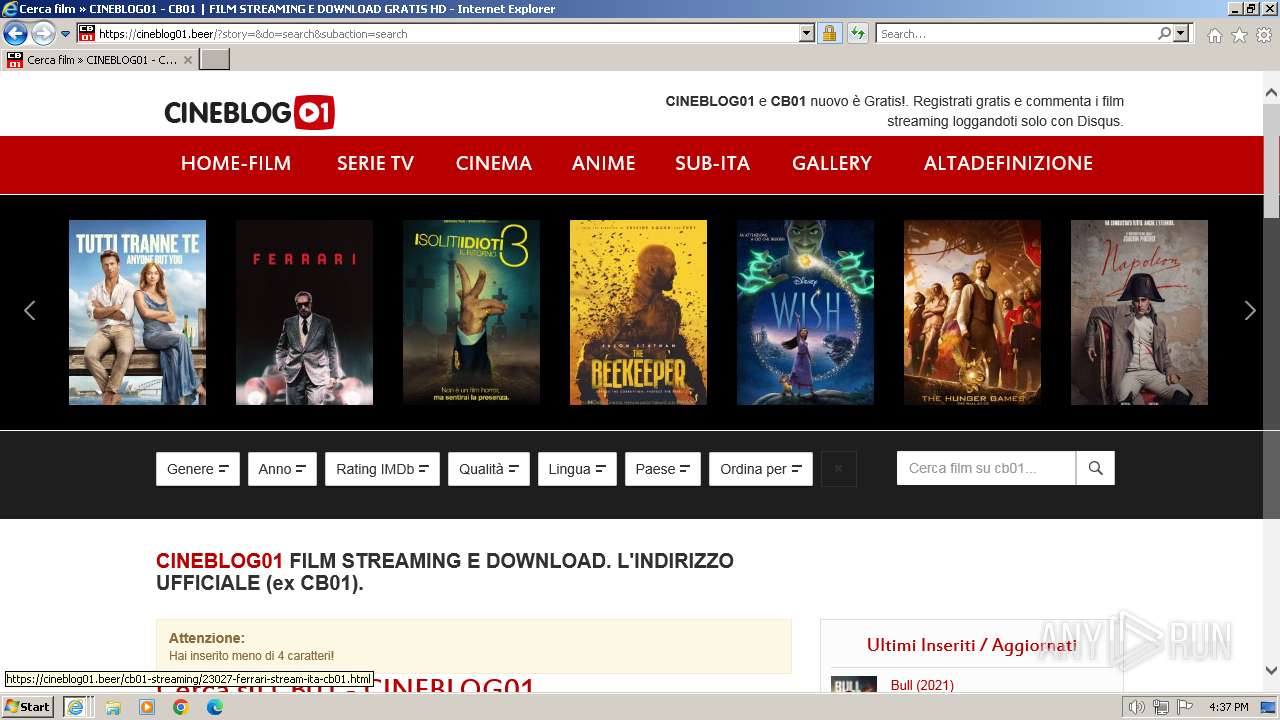Open the SERIE TV menu
Screen dimensions: 1280x720
pyautogui.click(x=375, y=163)
